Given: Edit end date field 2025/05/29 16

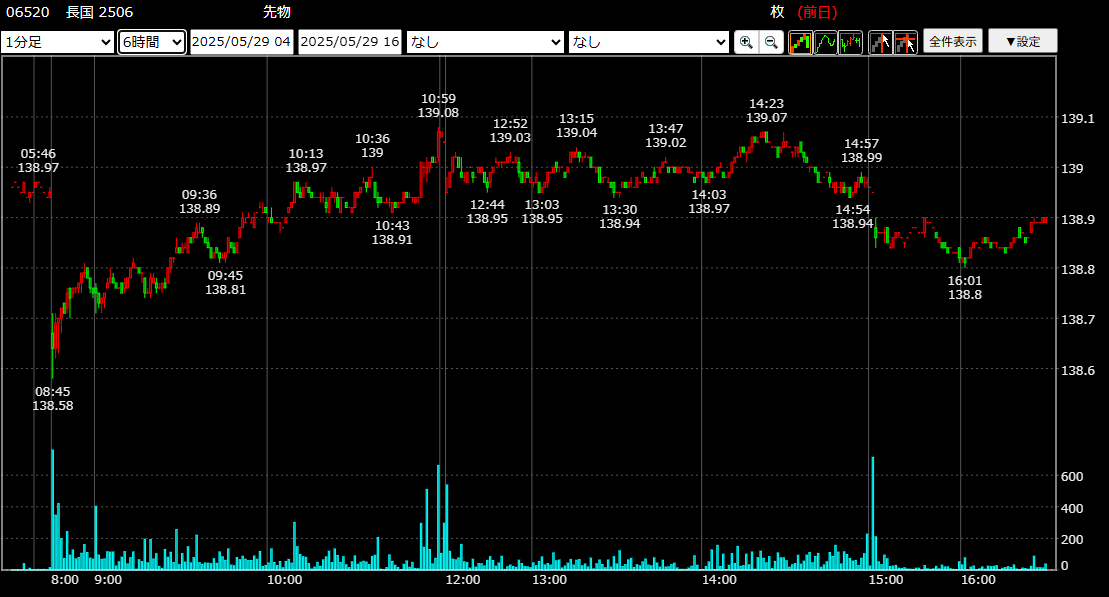Looking at the screenshot, I should pos(349,42).
